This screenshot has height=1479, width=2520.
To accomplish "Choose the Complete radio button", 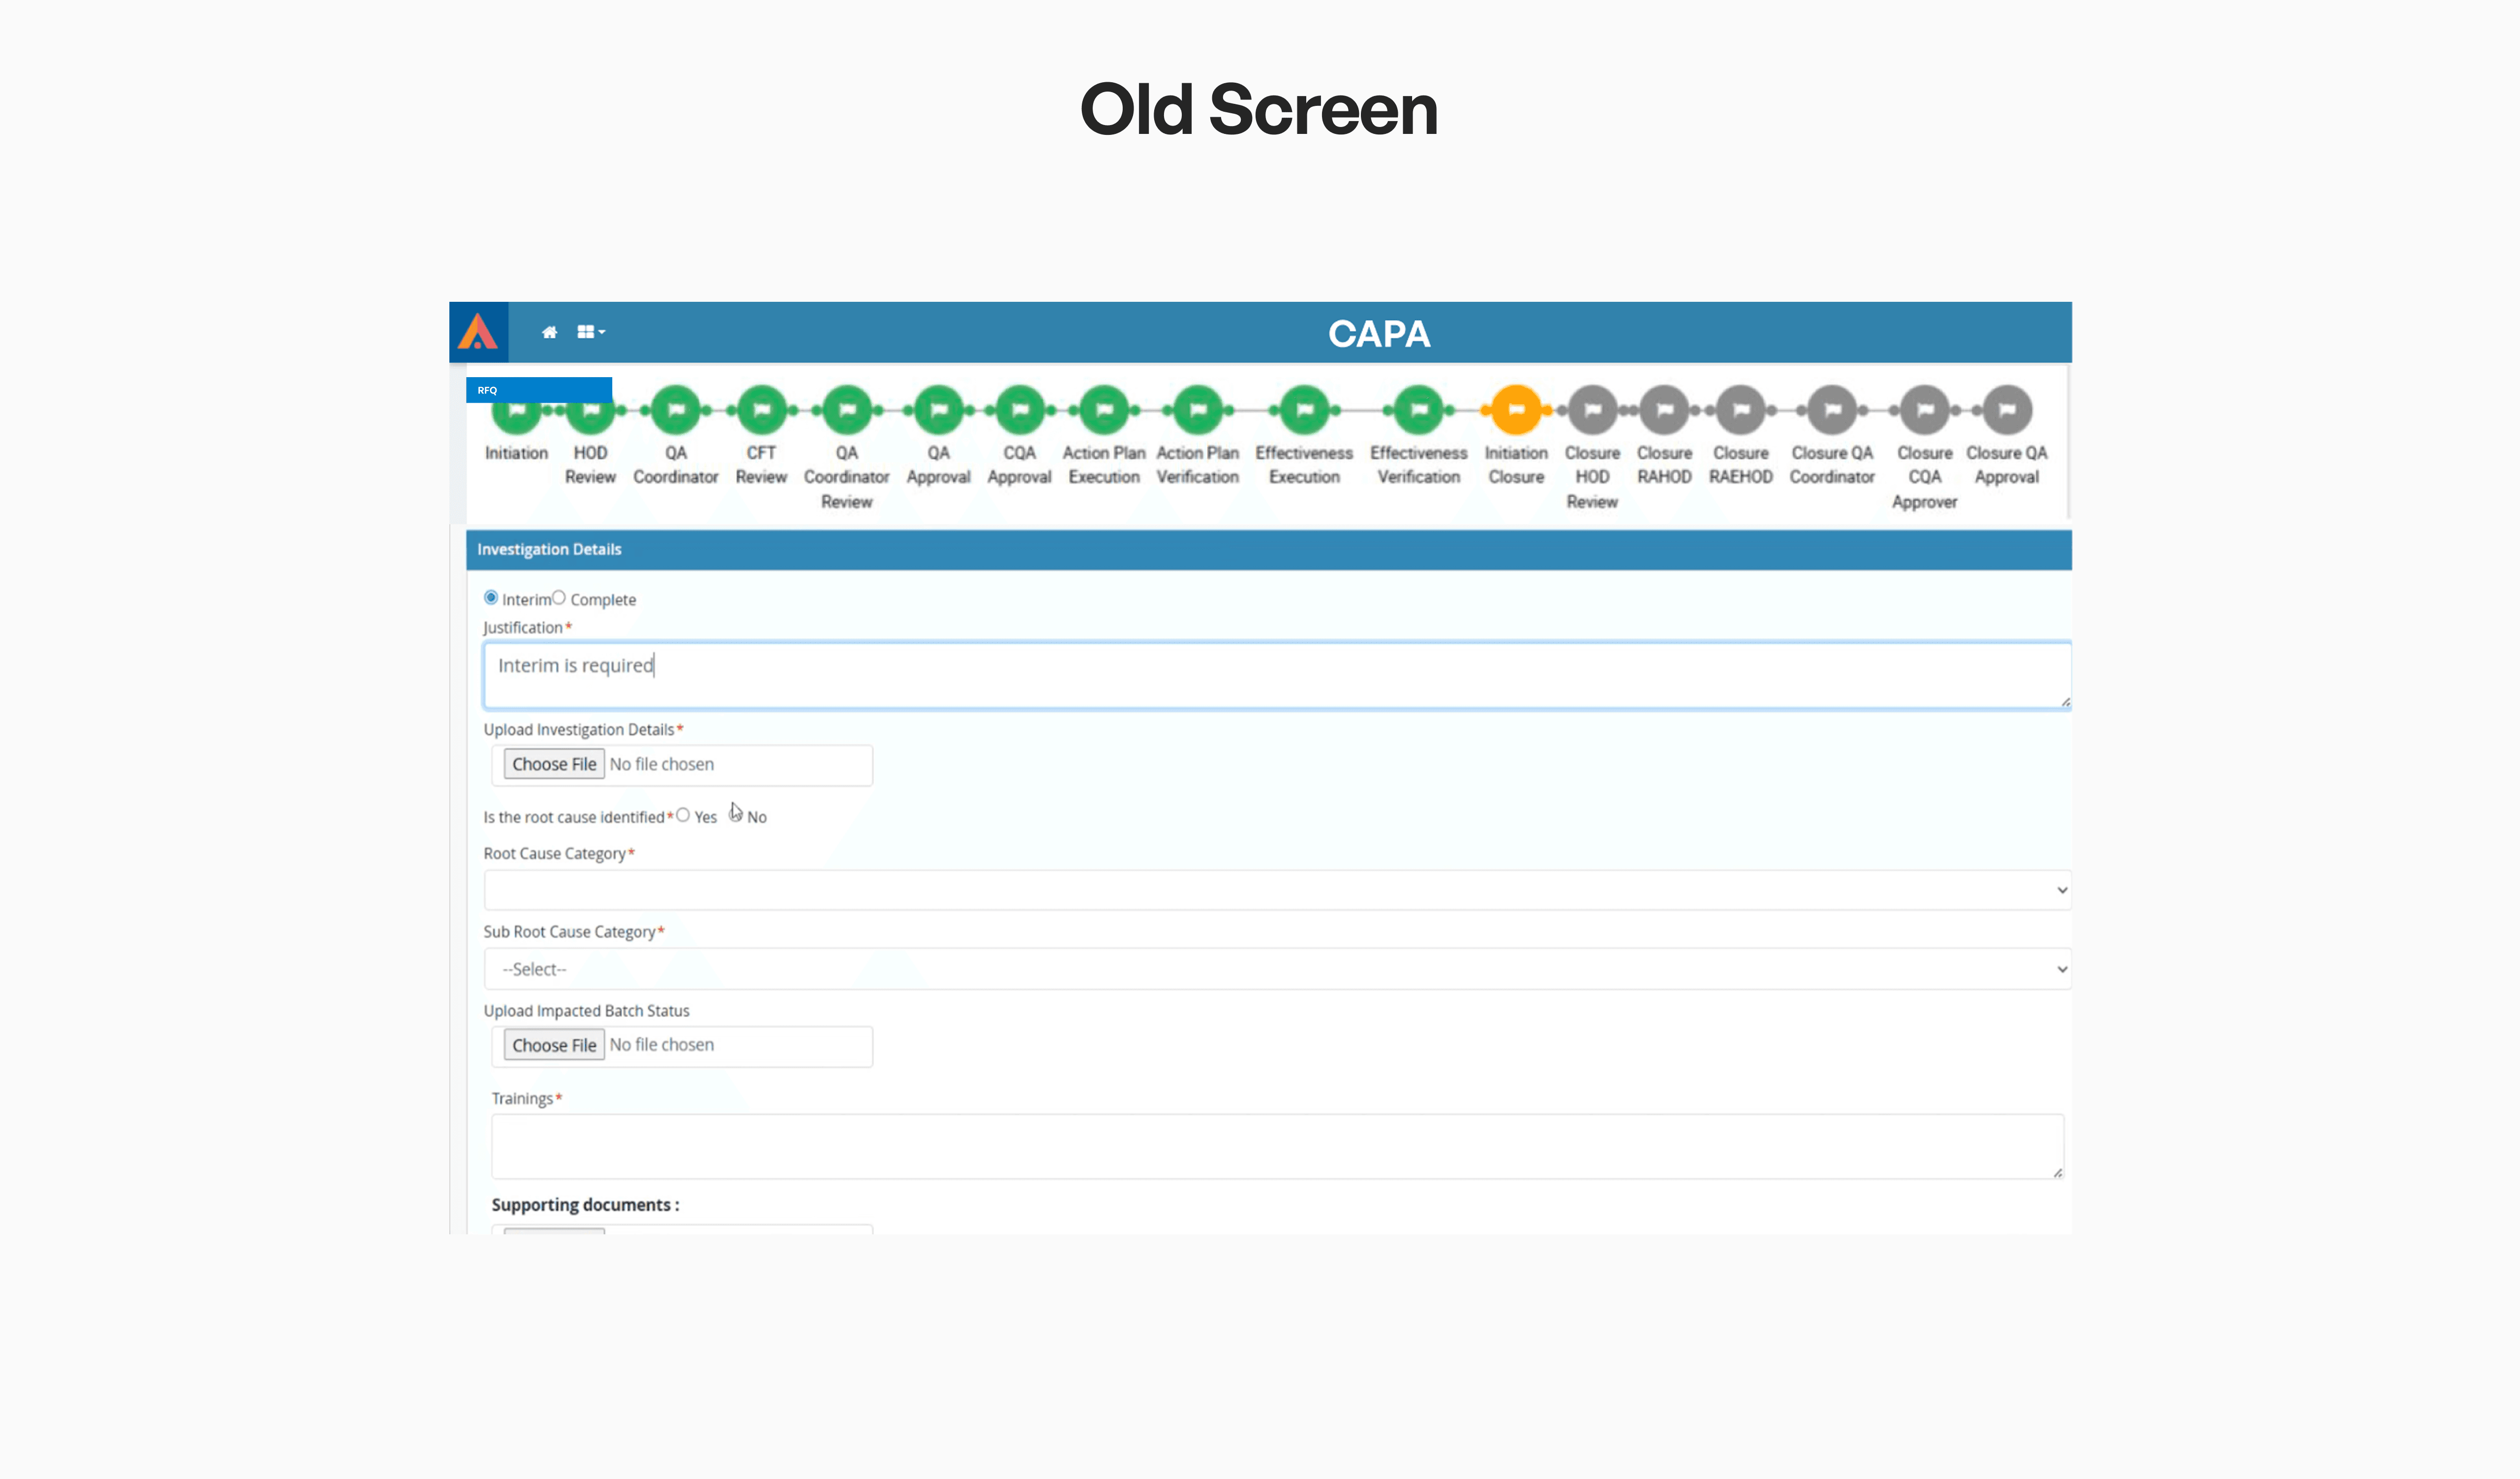I will point(558,597).
